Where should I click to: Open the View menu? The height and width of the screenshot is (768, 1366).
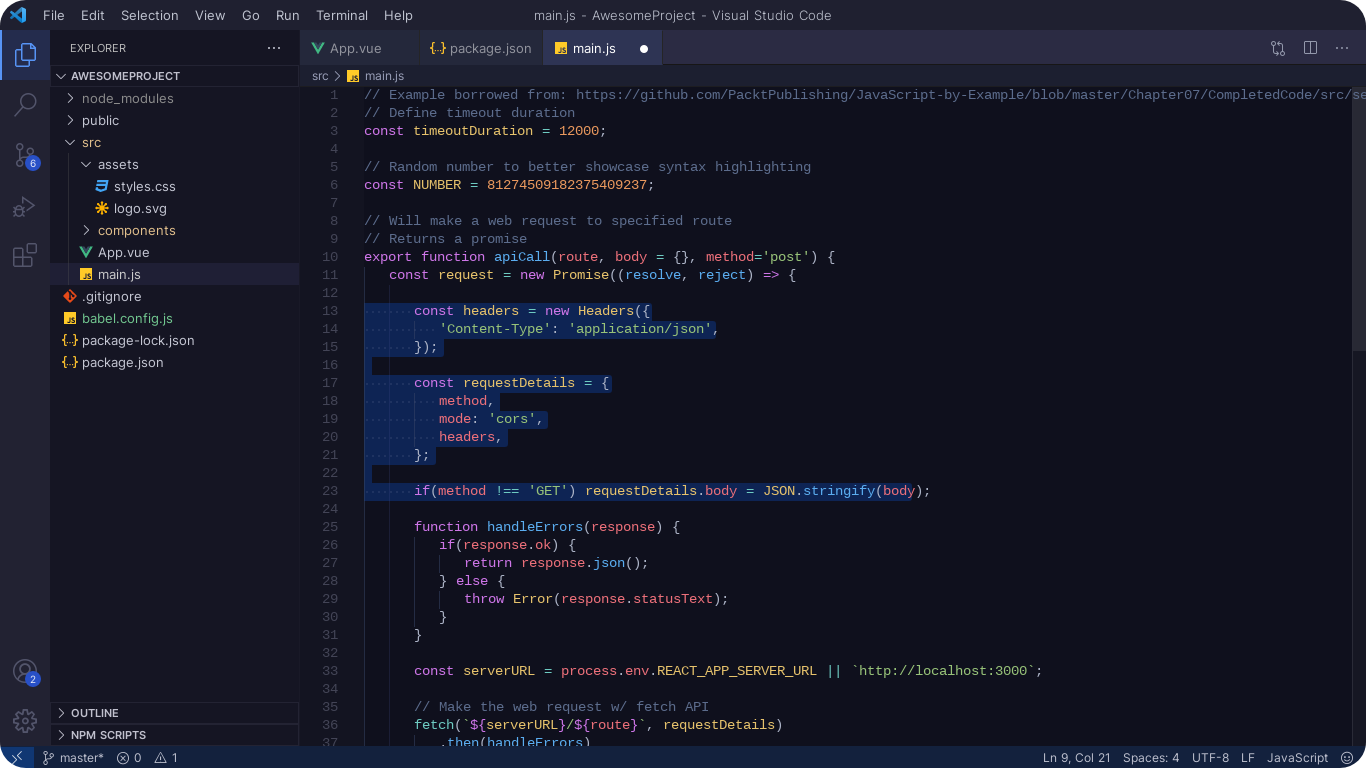[x=210, y=15]
